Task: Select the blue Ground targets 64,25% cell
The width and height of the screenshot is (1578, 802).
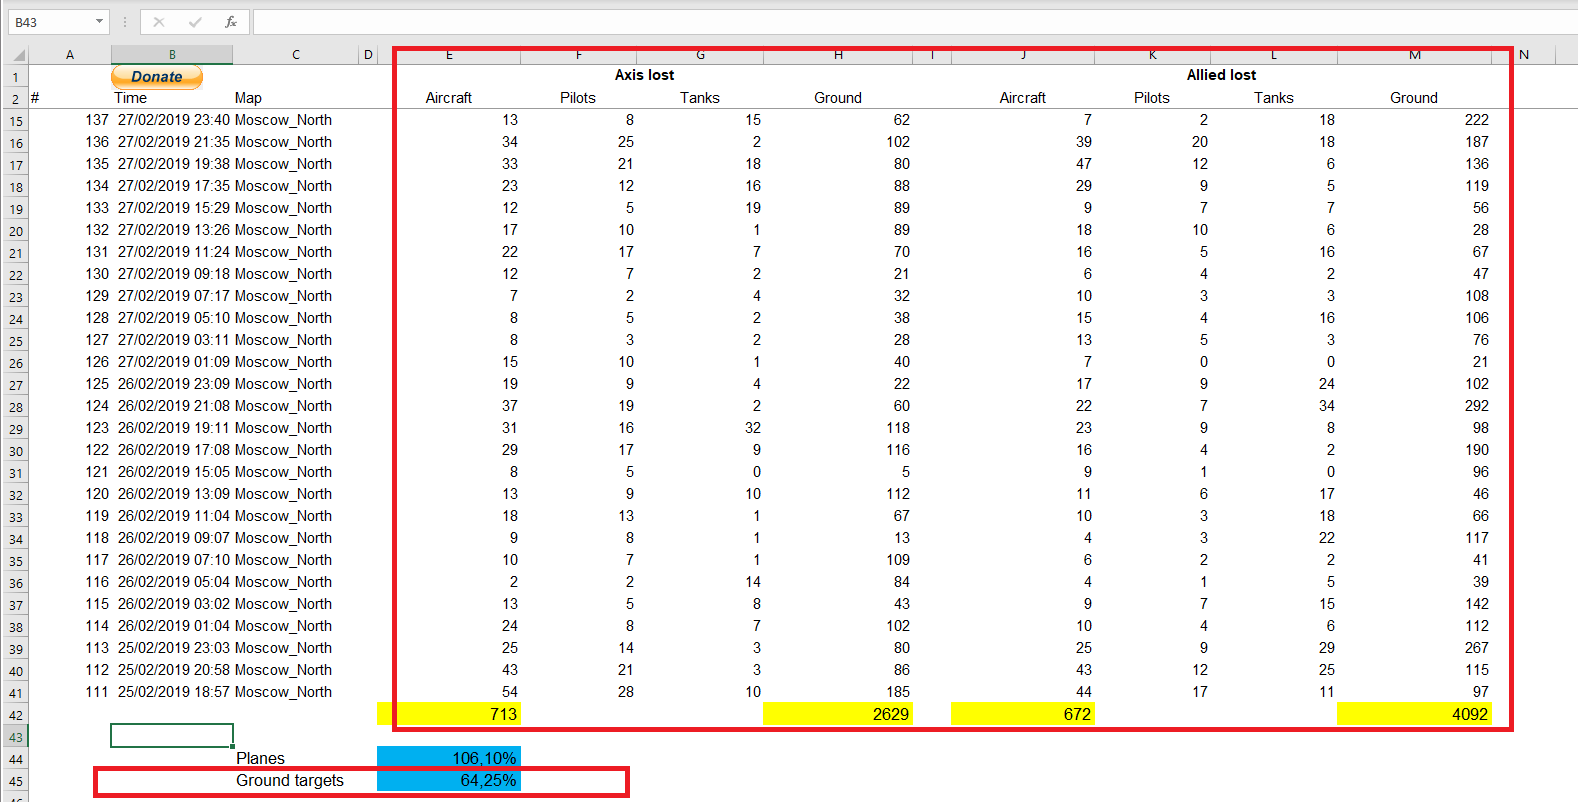Action: (449, 780)
